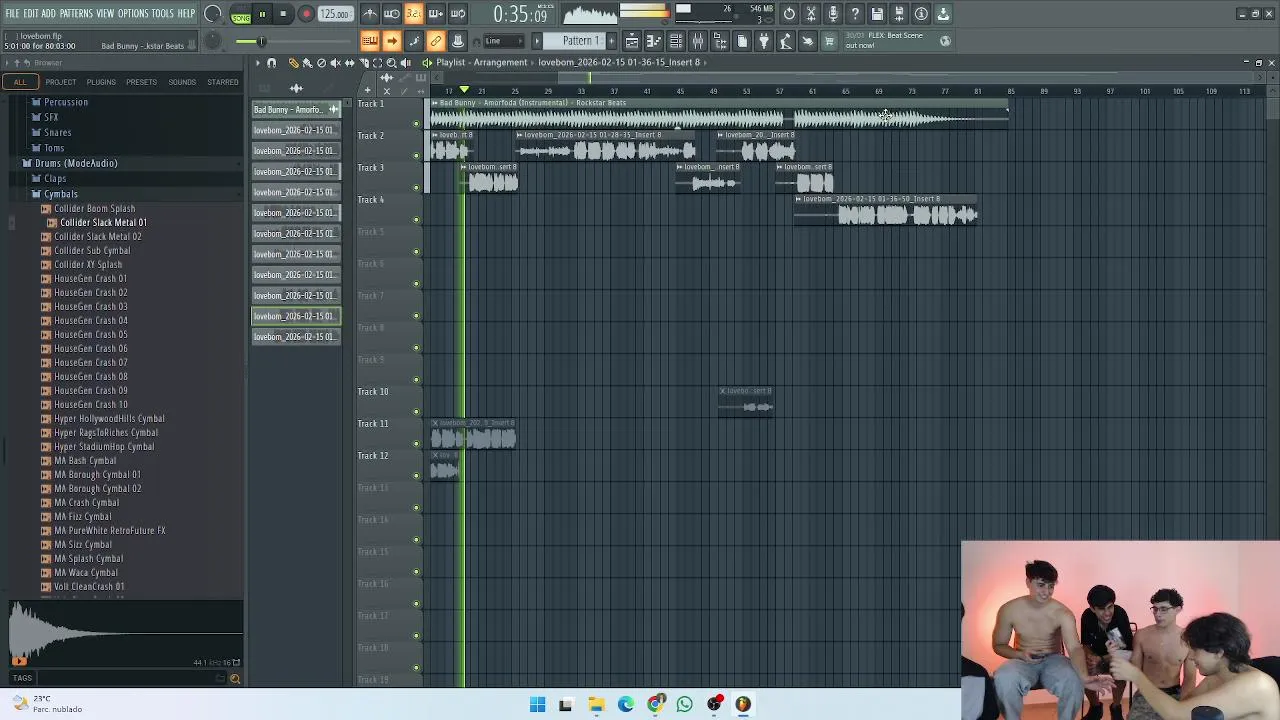Click the help question mark icon
1280x720 pixels.
click(856, 14)
